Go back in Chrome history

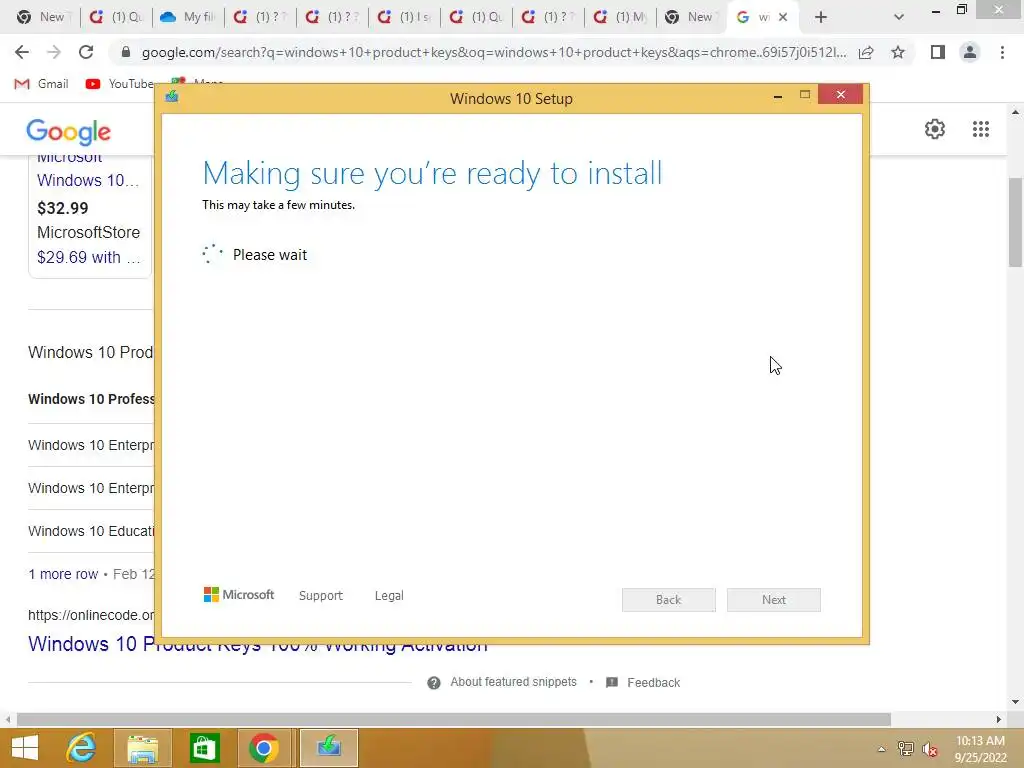click(22, 52)
